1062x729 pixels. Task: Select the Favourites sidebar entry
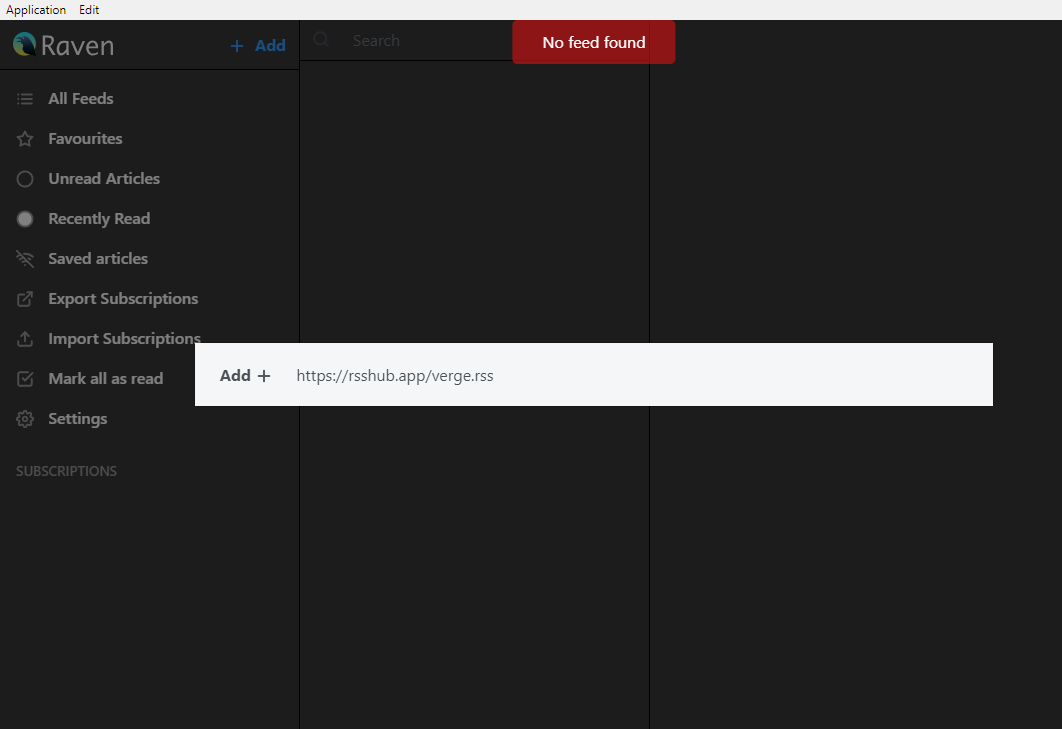86,138
